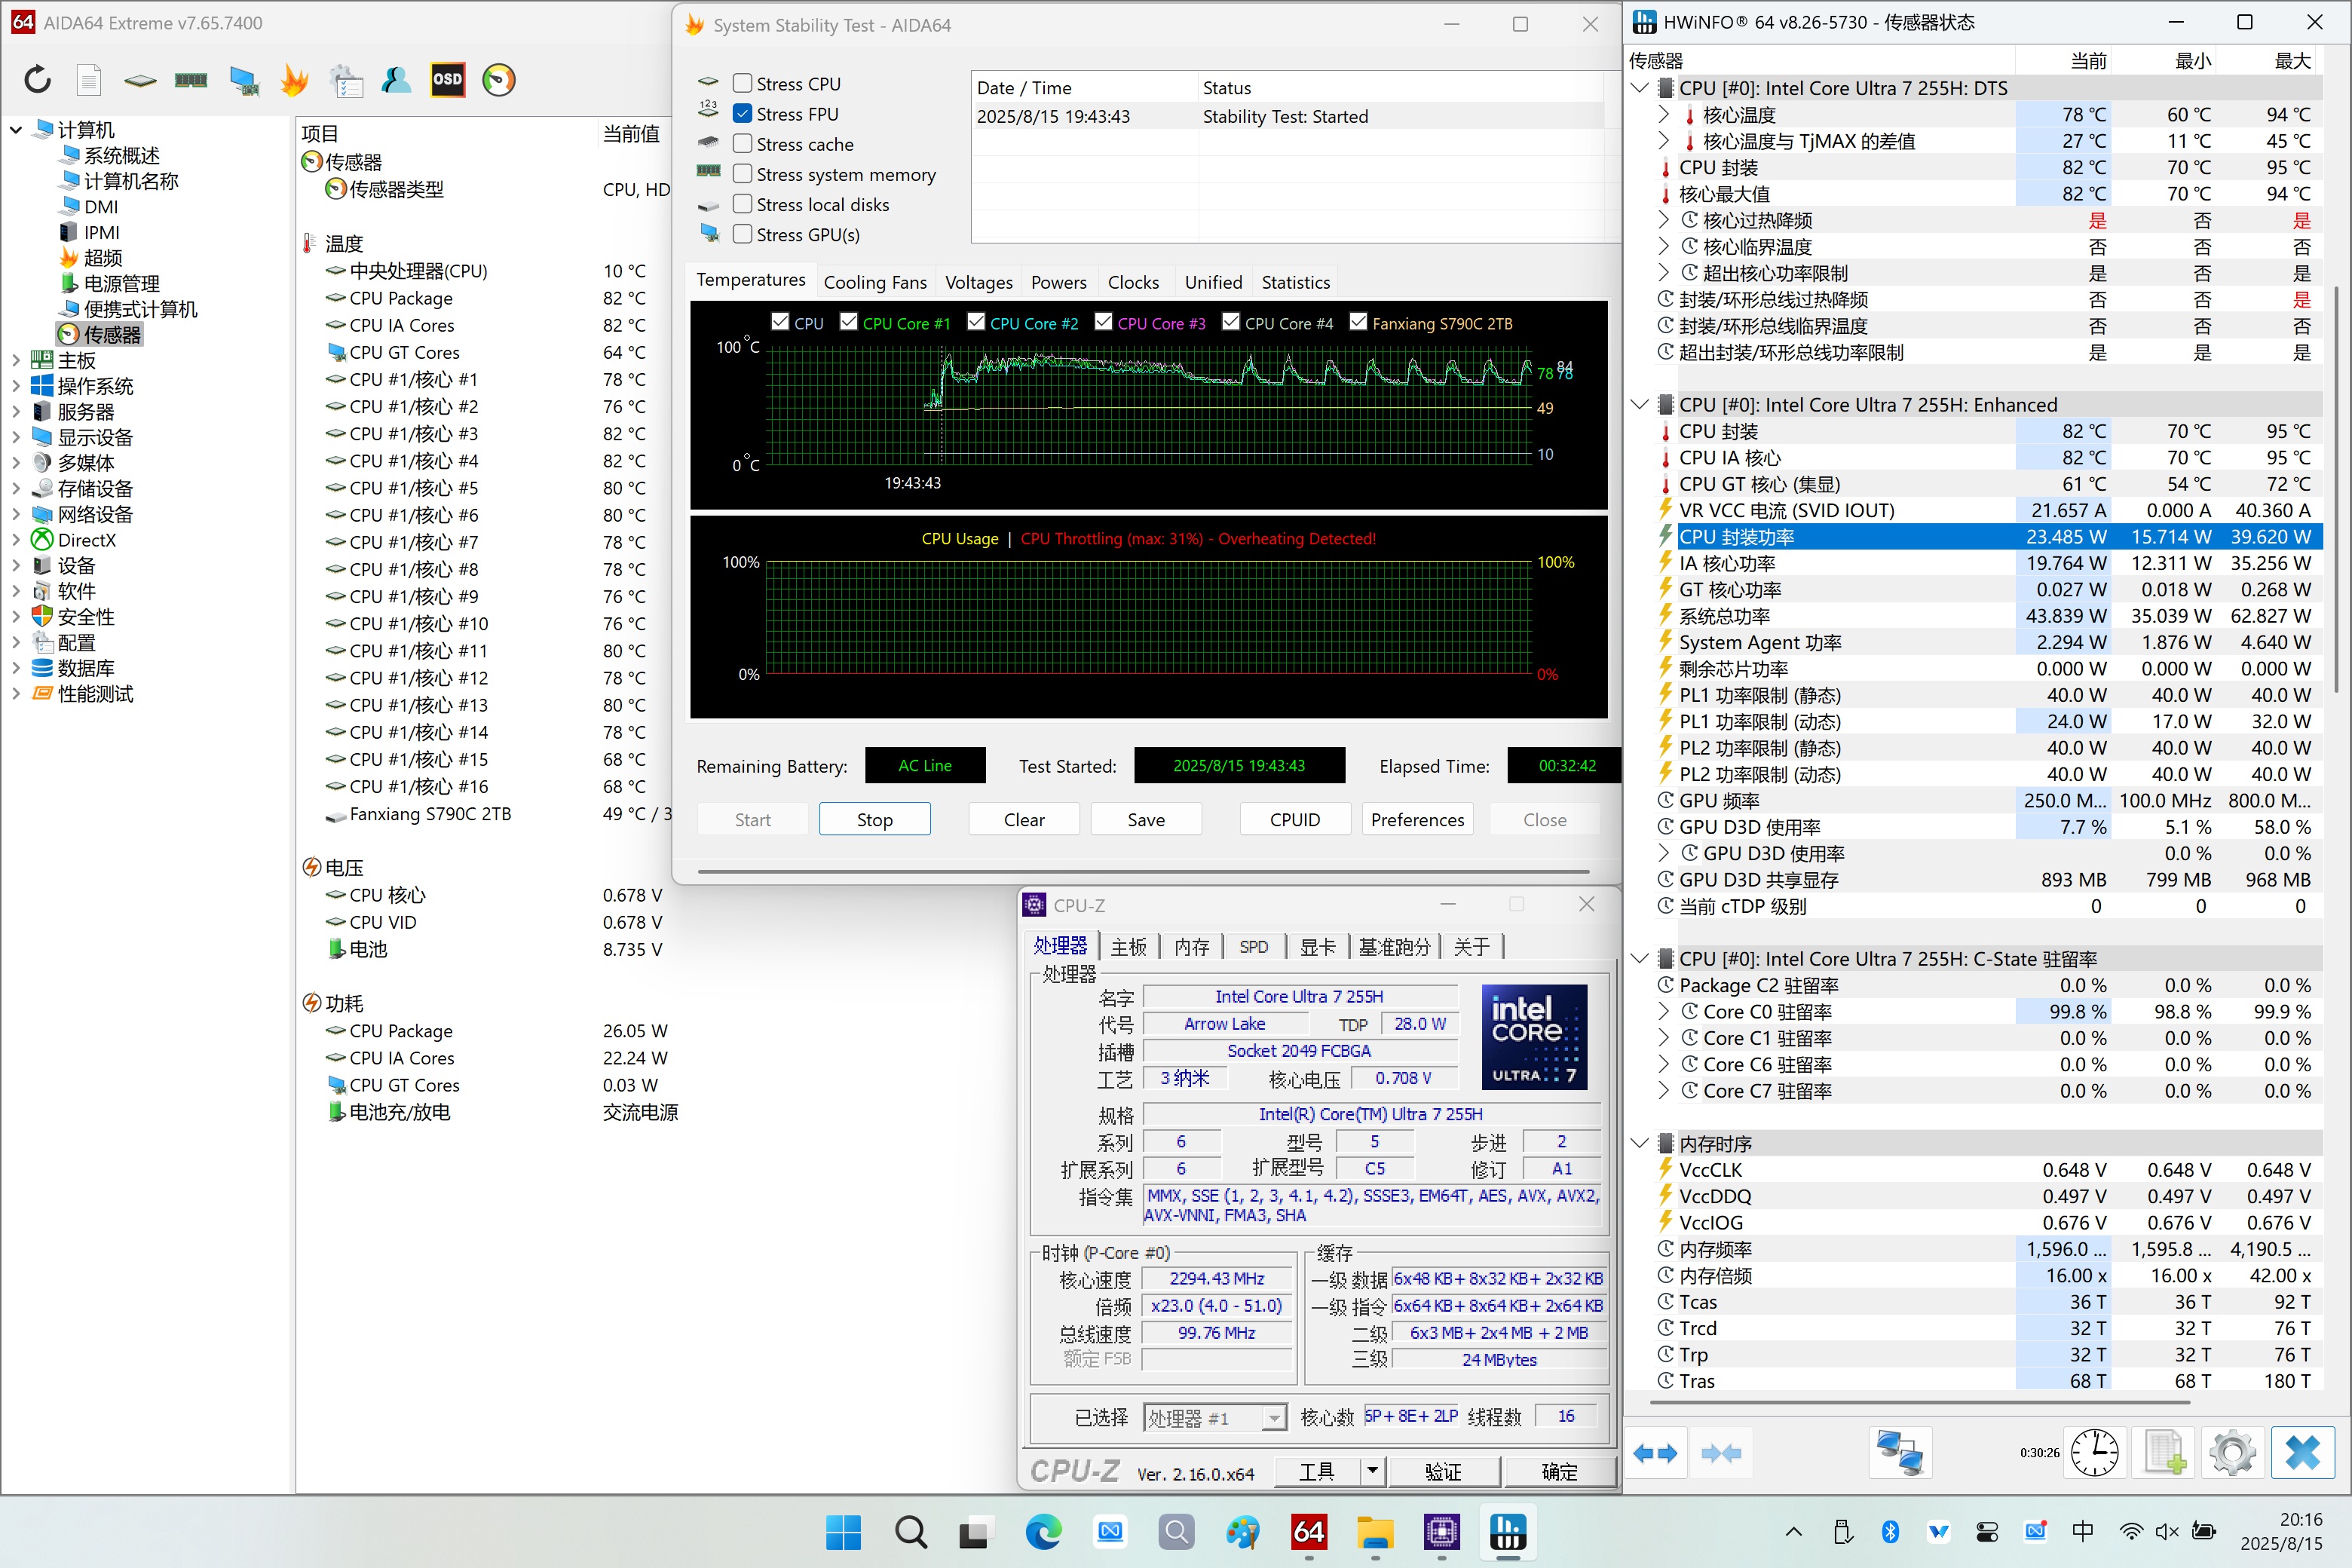Open the 主板 tab in CPU-Z
Image resolution: width=2352 pixels, height=1568 pixels.
1129,946
